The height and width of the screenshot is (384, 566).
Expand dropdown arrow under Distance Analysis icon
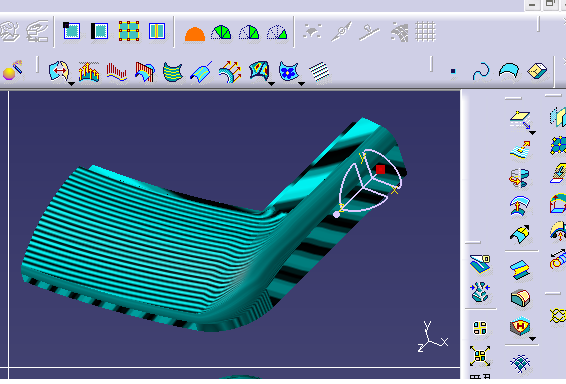(271, 84)
